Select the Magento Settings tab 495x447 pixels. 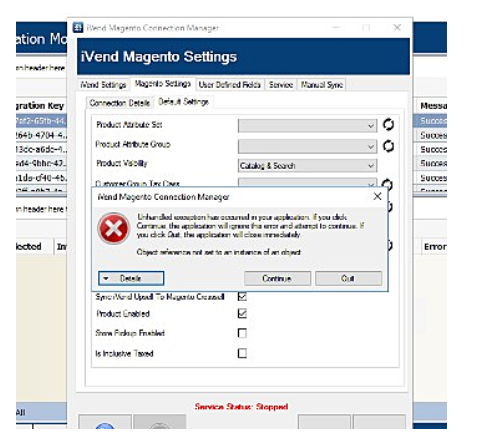(x=163, y=83)
